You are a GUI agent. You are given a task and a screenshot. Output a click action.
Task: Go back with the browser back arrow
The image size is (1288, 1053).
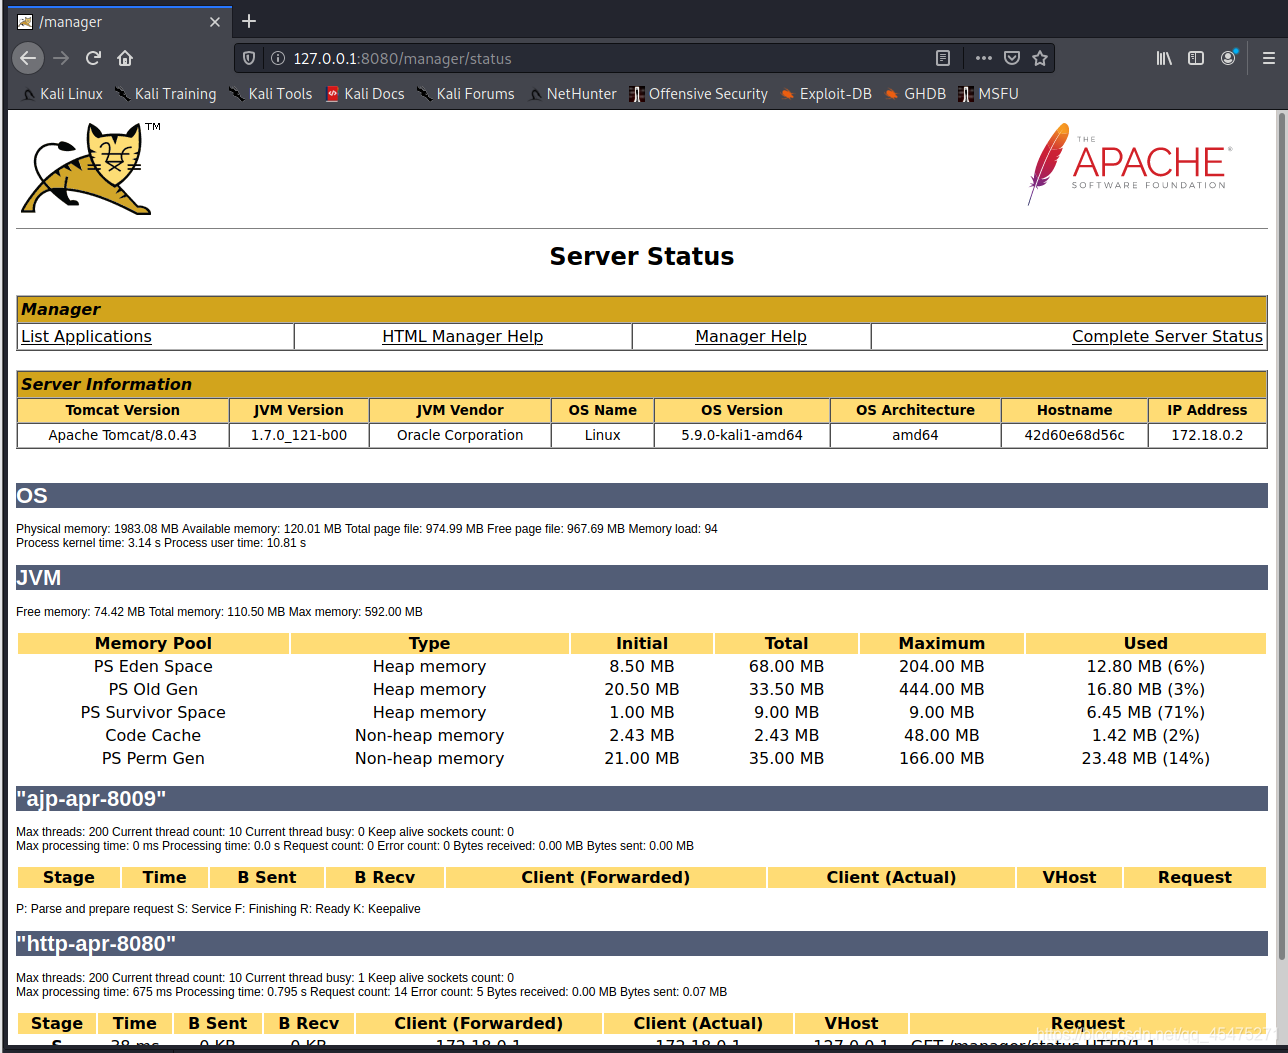coord(28,58)
